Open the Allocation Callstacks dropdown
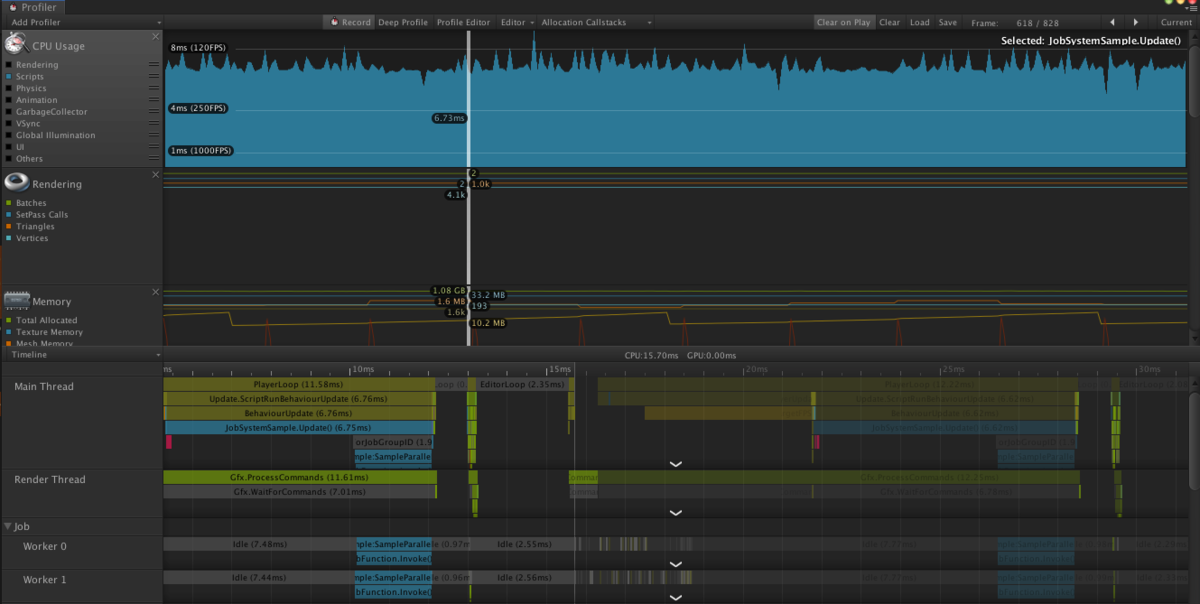Screen dimensions: 1200x604 tap(597, 22)
